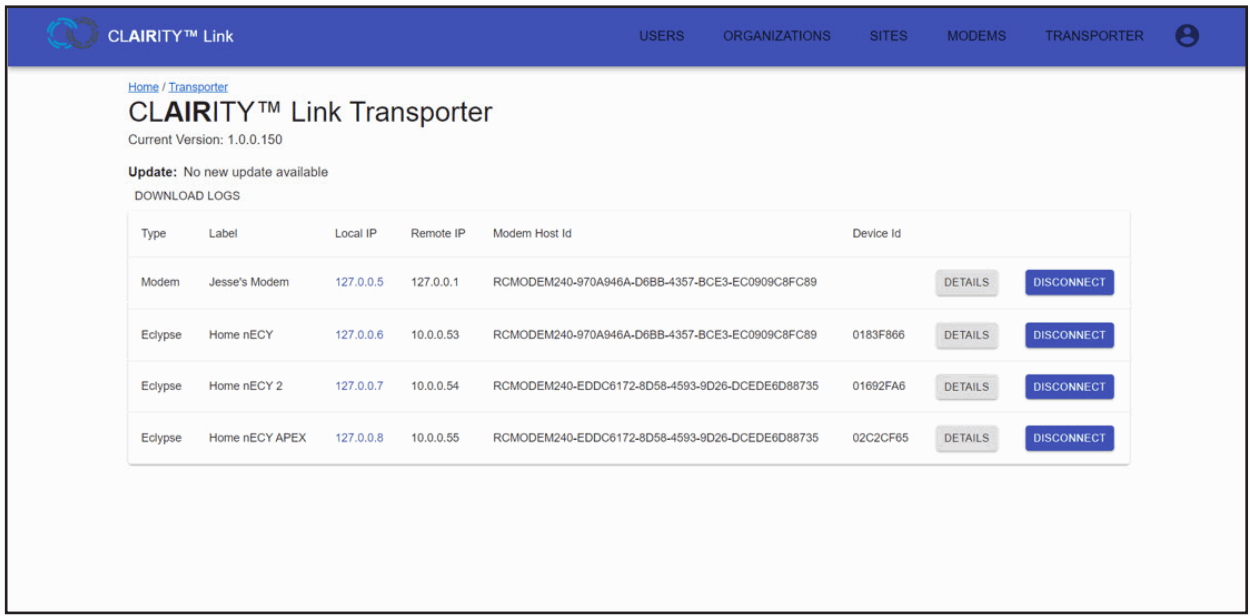Click the Type column header
This screenshot has width=1250, height=616.
pos(153,234)
